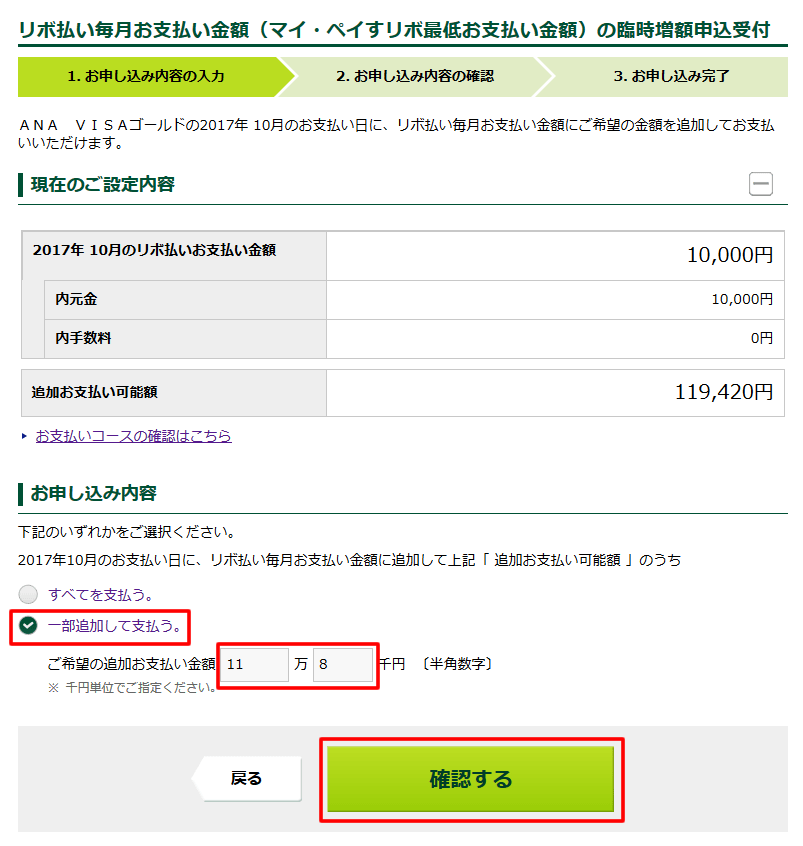
Task: Click the 内元金 row label
Action: pos(76,299)
